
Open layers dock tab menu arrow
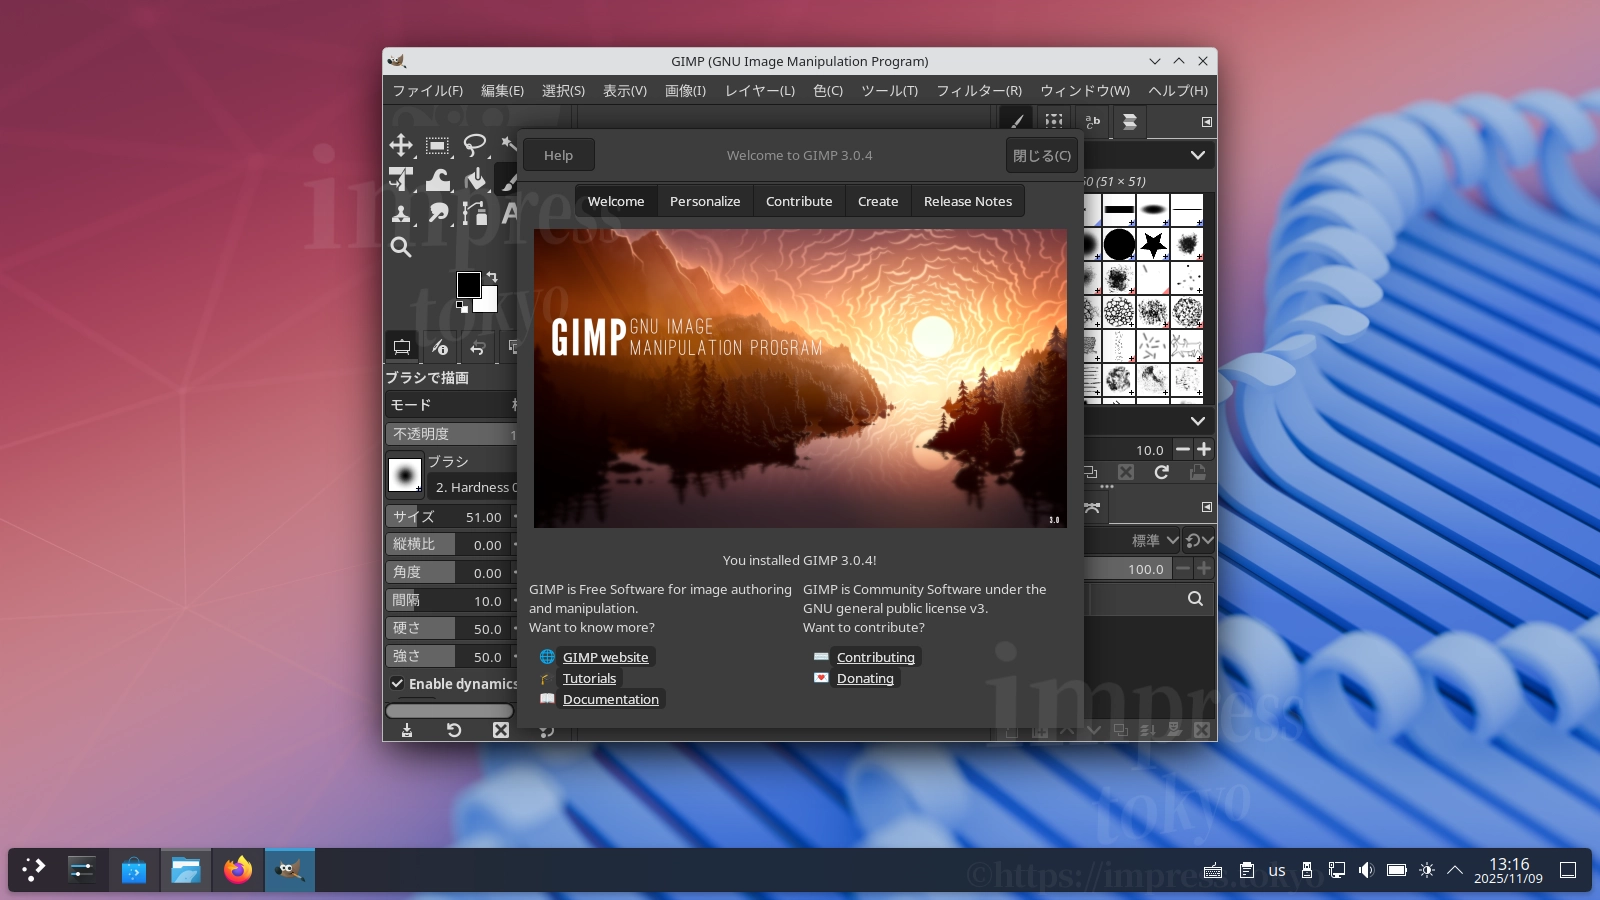(1206, 507)
